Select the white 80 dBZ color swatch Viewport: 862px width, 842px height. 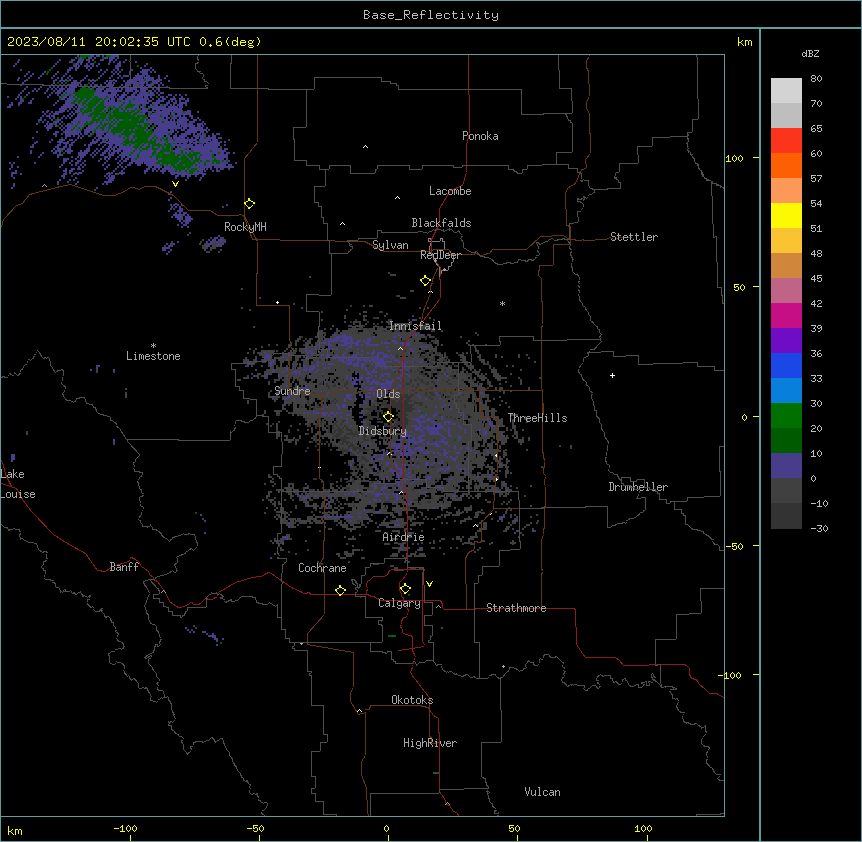point(786,91)
